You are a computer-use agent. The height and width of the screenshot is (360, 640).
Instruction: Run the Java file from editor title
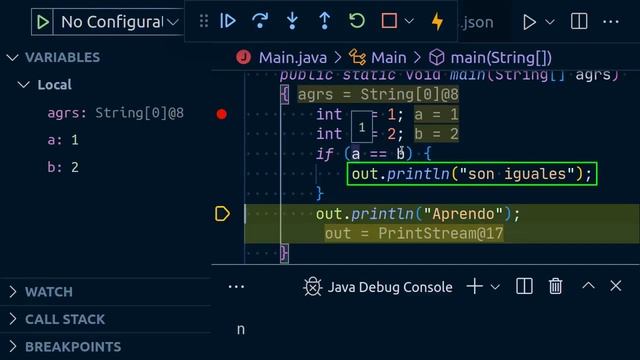pos(529,22)
